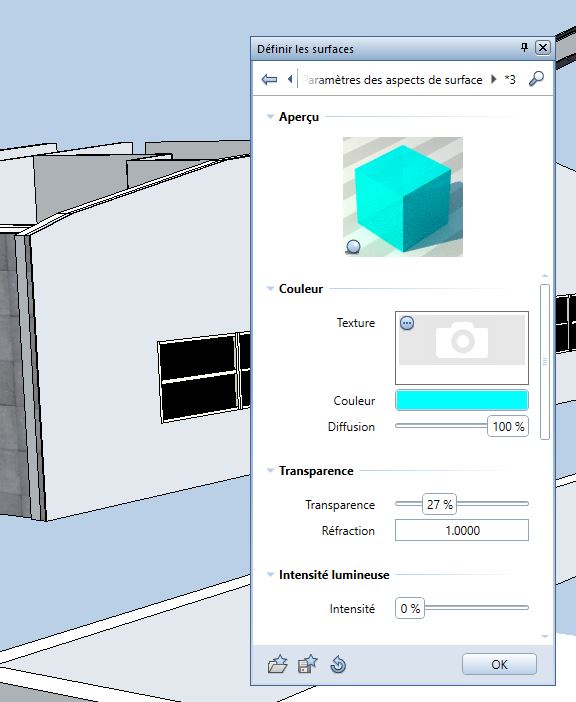Close the Définir les surfaces panel

pos(542,47)
